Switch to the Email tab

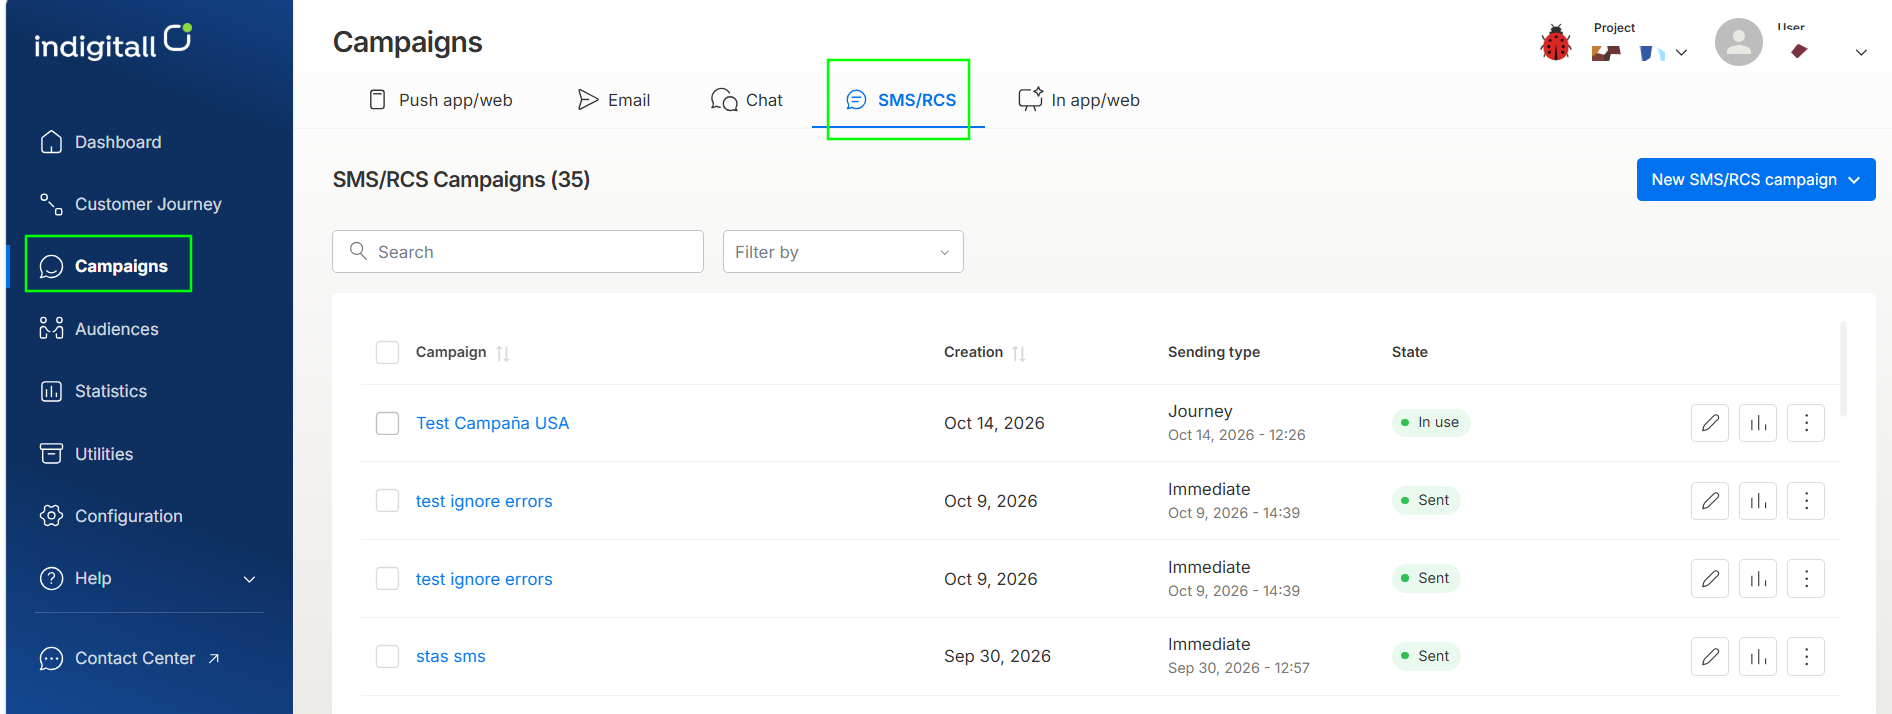tap(614, 100)
